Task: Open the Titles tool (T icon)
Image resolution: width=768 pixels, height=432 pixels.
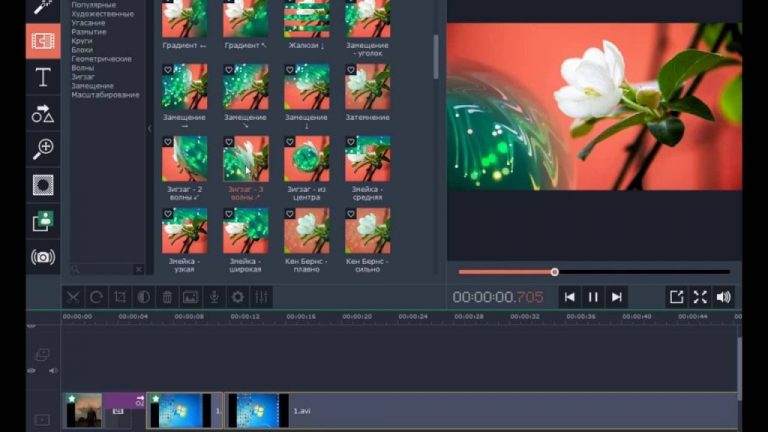Action: [43, 77]
